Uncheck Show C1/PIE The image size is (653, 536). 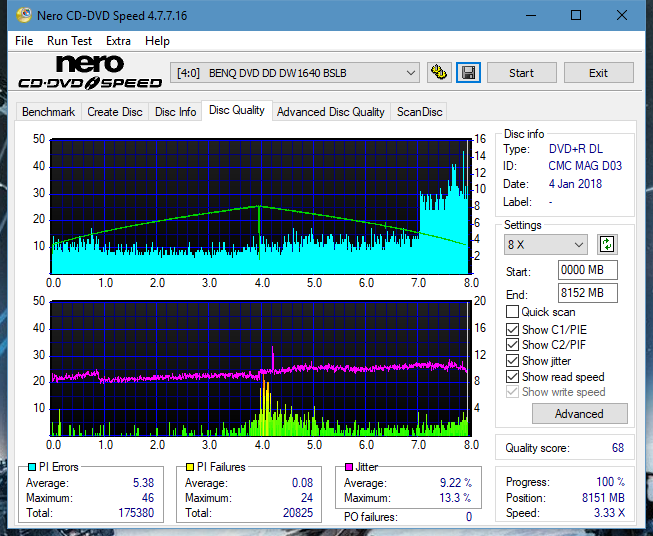[512, 330]
